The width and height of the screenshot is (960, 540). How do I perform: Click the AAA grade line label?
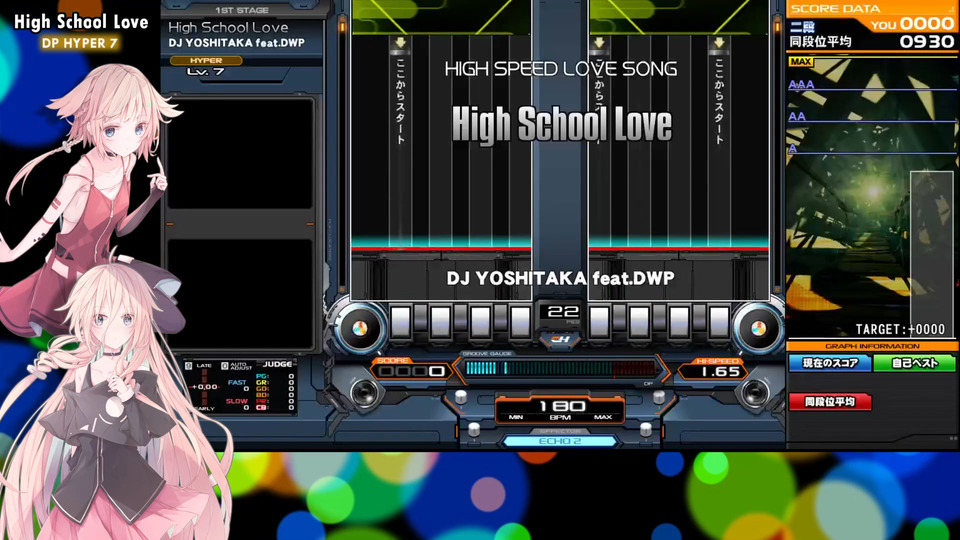pos(801,84)
